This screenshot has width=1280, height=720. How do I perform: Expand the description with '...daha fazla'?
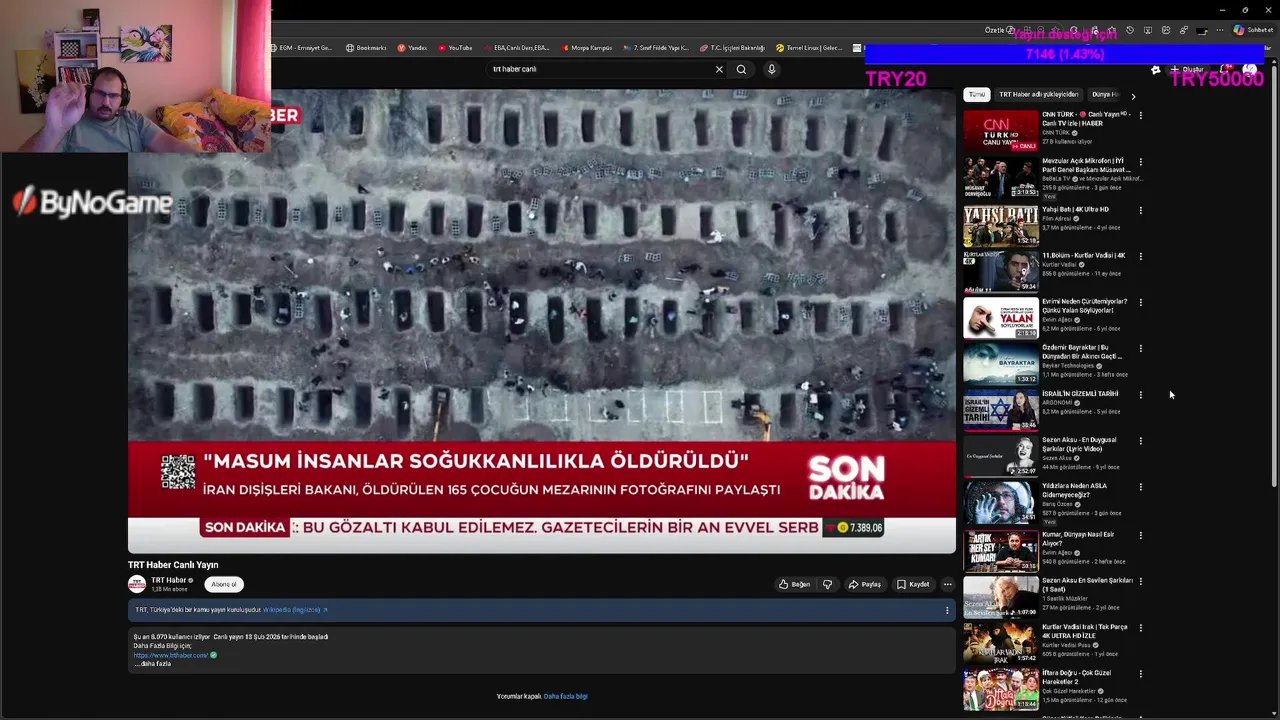tap(152, 664)
